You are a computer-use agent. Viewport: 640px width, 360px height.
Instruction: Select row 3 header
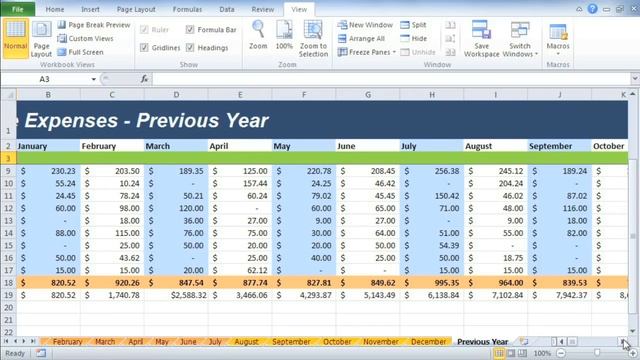8,158
